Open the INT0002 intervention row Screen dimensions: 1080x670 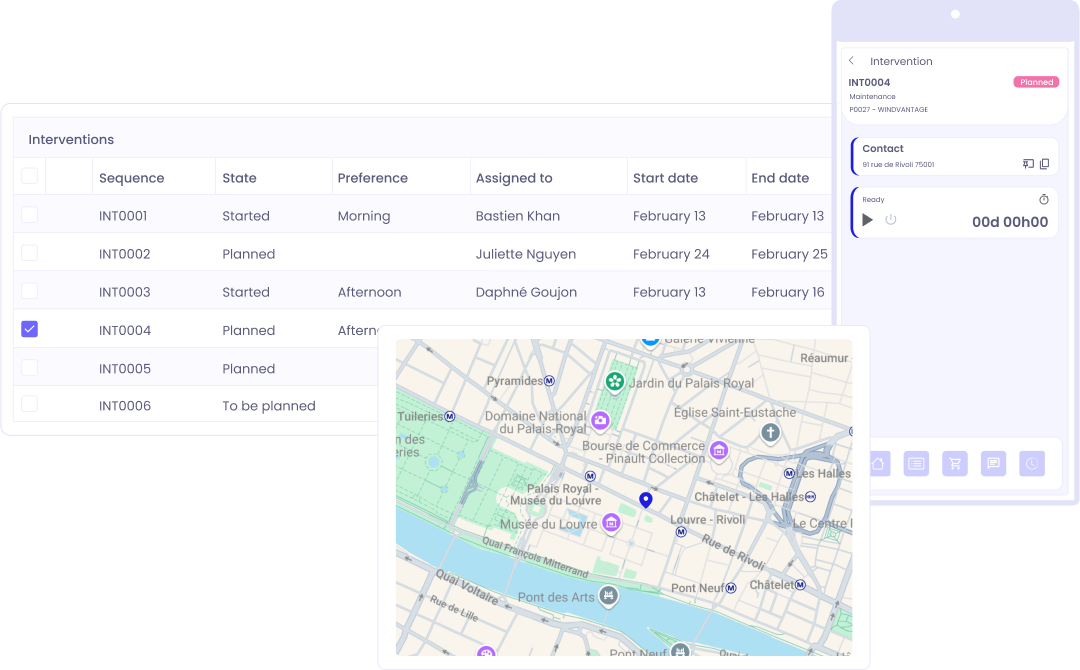pyautogui.click(x=124, y=254)
